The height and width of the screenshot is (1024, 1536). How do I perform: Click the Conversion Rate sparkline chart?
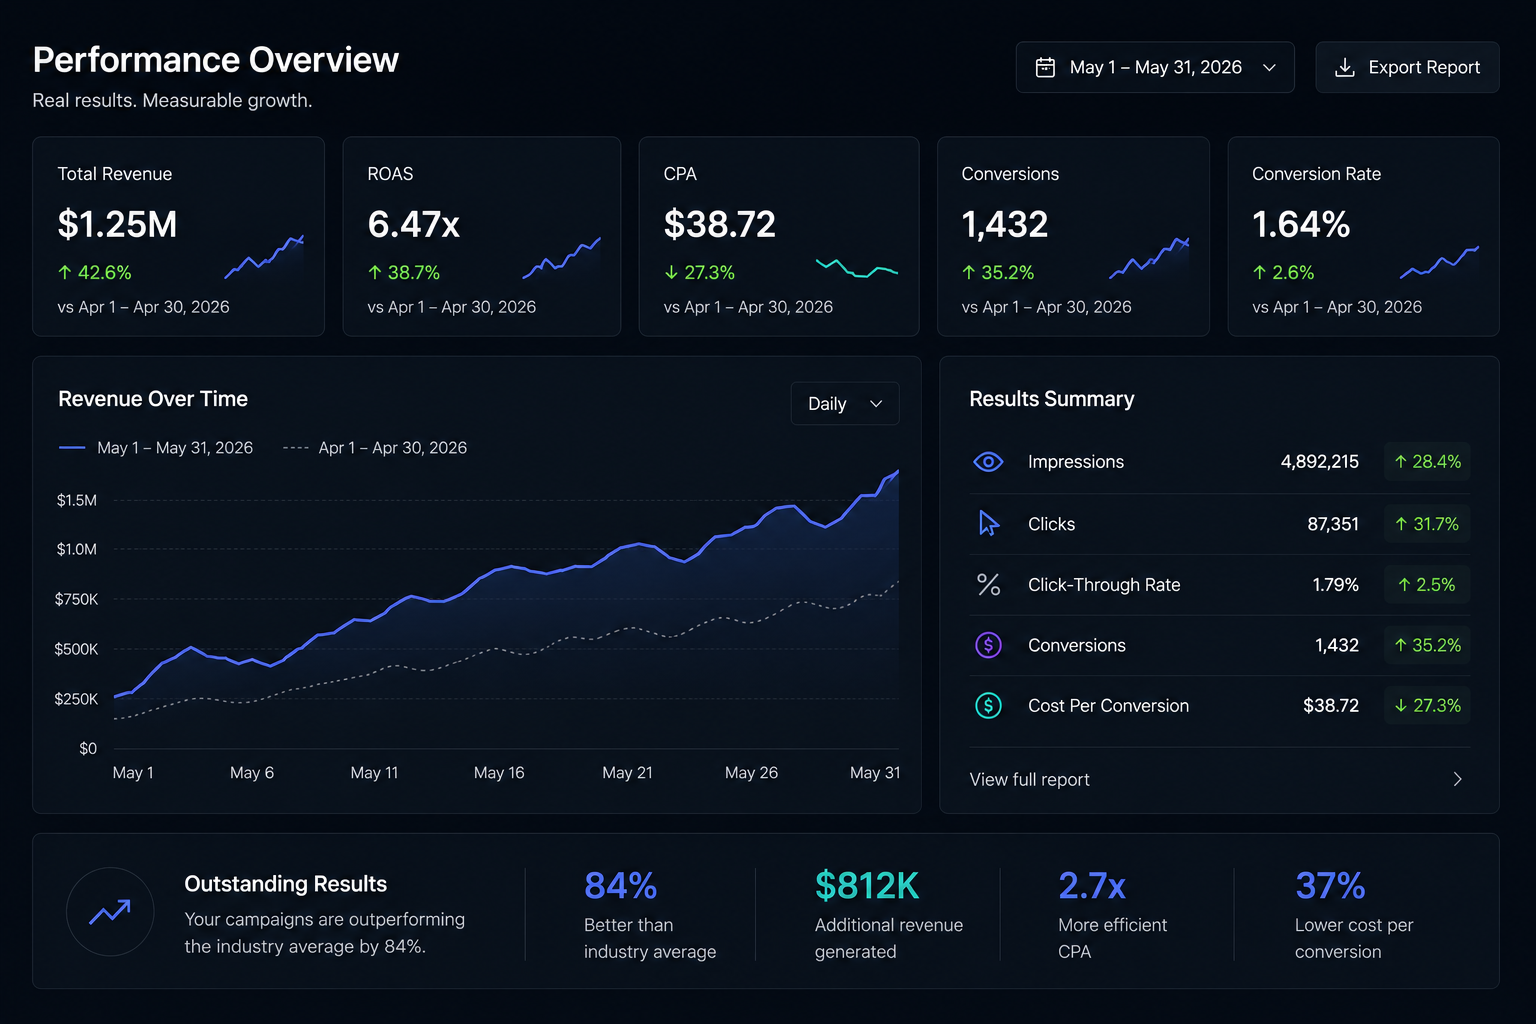(x=1439, y=262)
